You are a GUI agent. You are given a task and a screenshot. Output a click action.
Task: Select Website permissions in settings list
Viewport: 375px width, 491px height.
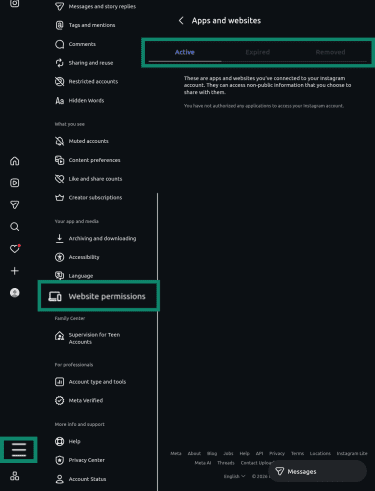tap(99, 296)
